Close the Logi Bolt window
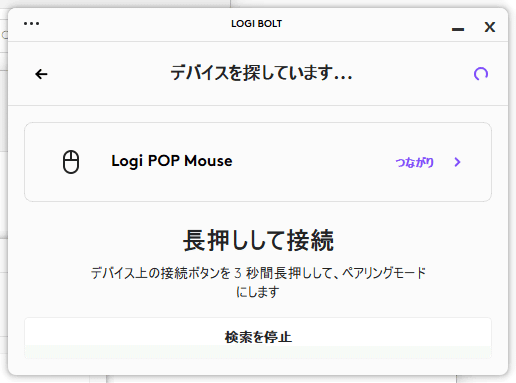 click(x=490, y=27)
